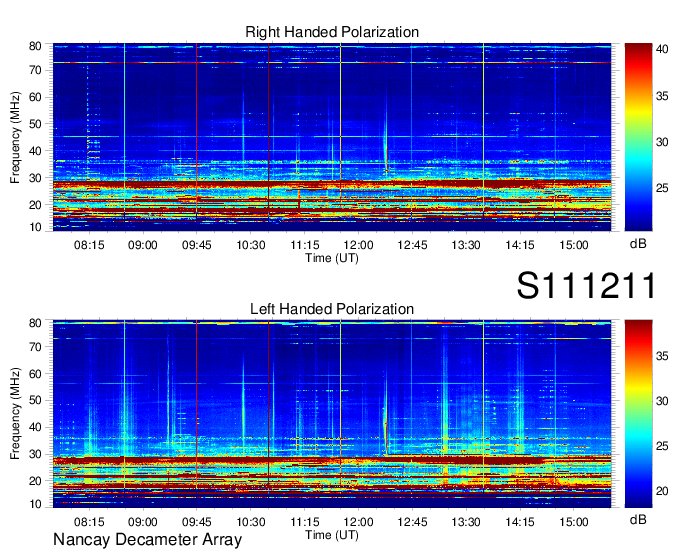Screen dimensions: 680x552
Task: Click the dB label under the bottom color bar
Action: [638, 519]
